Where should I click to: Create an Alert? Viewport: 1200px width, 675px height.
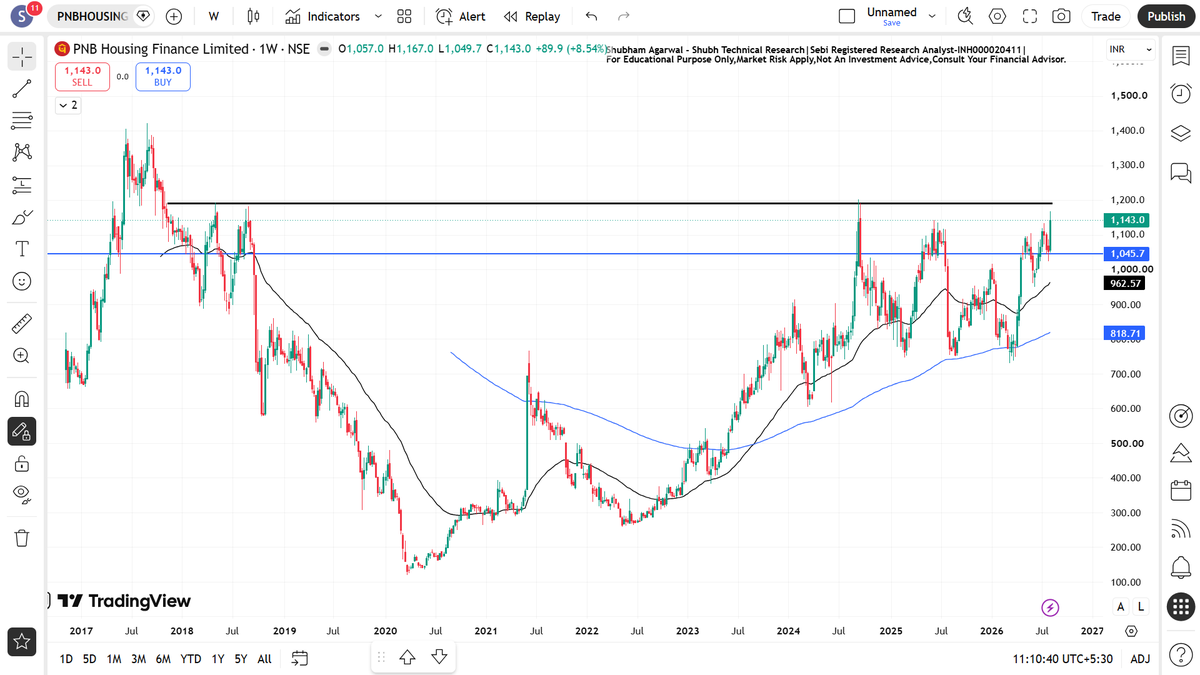click(x=460, y=16)
